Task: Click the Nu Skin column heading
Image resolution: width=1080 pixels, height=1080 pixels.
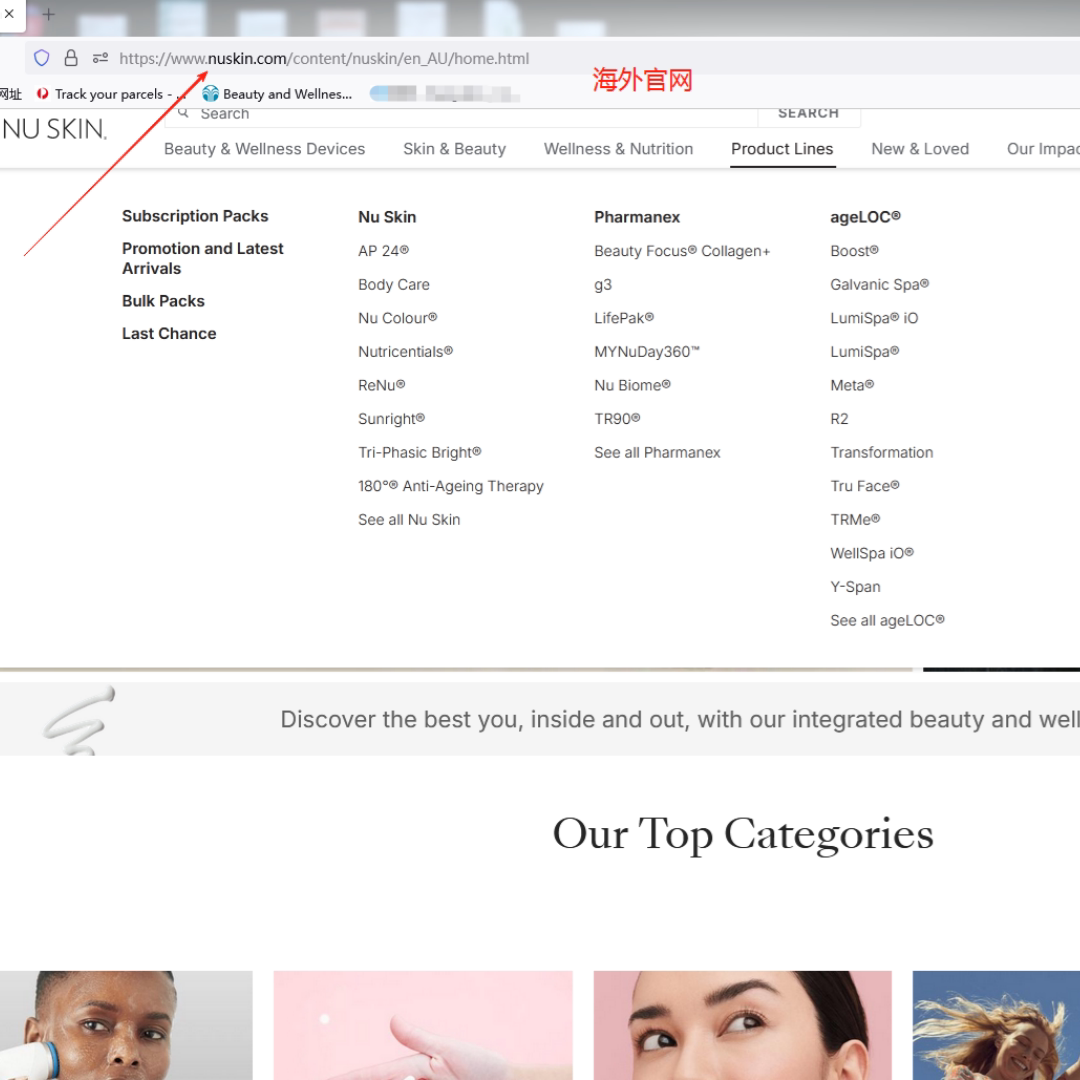Action: (387, 217)
